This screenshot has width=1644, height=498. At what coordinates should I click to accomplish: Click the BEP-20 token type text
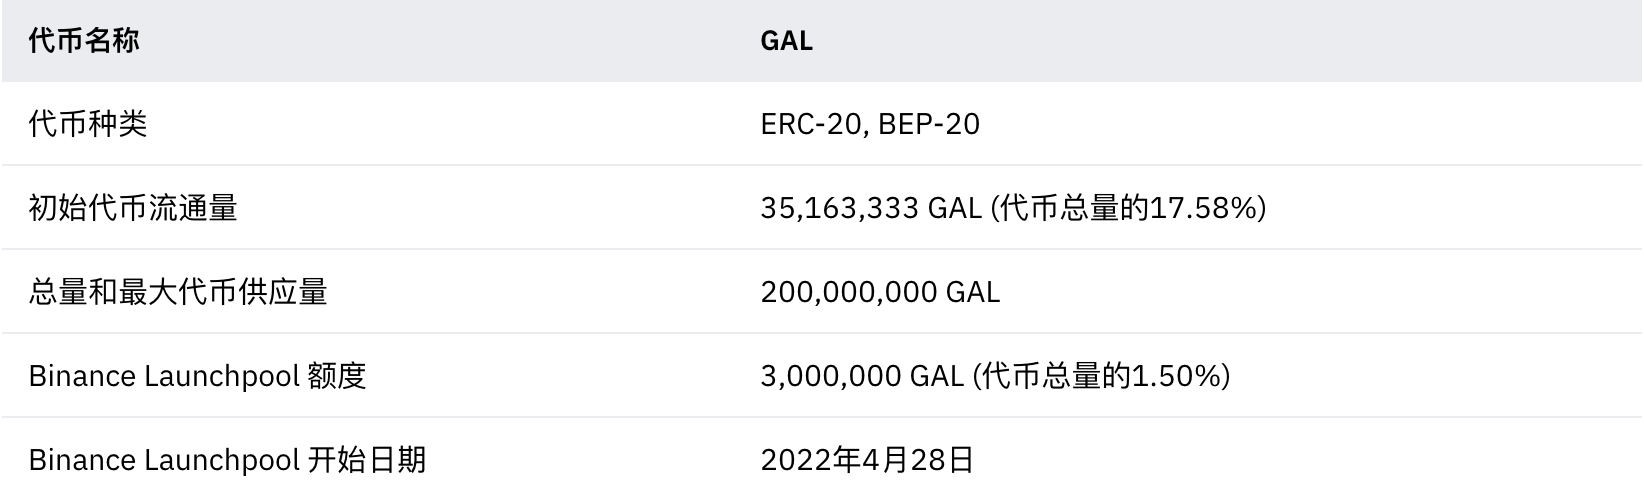(x=929, y=124)
